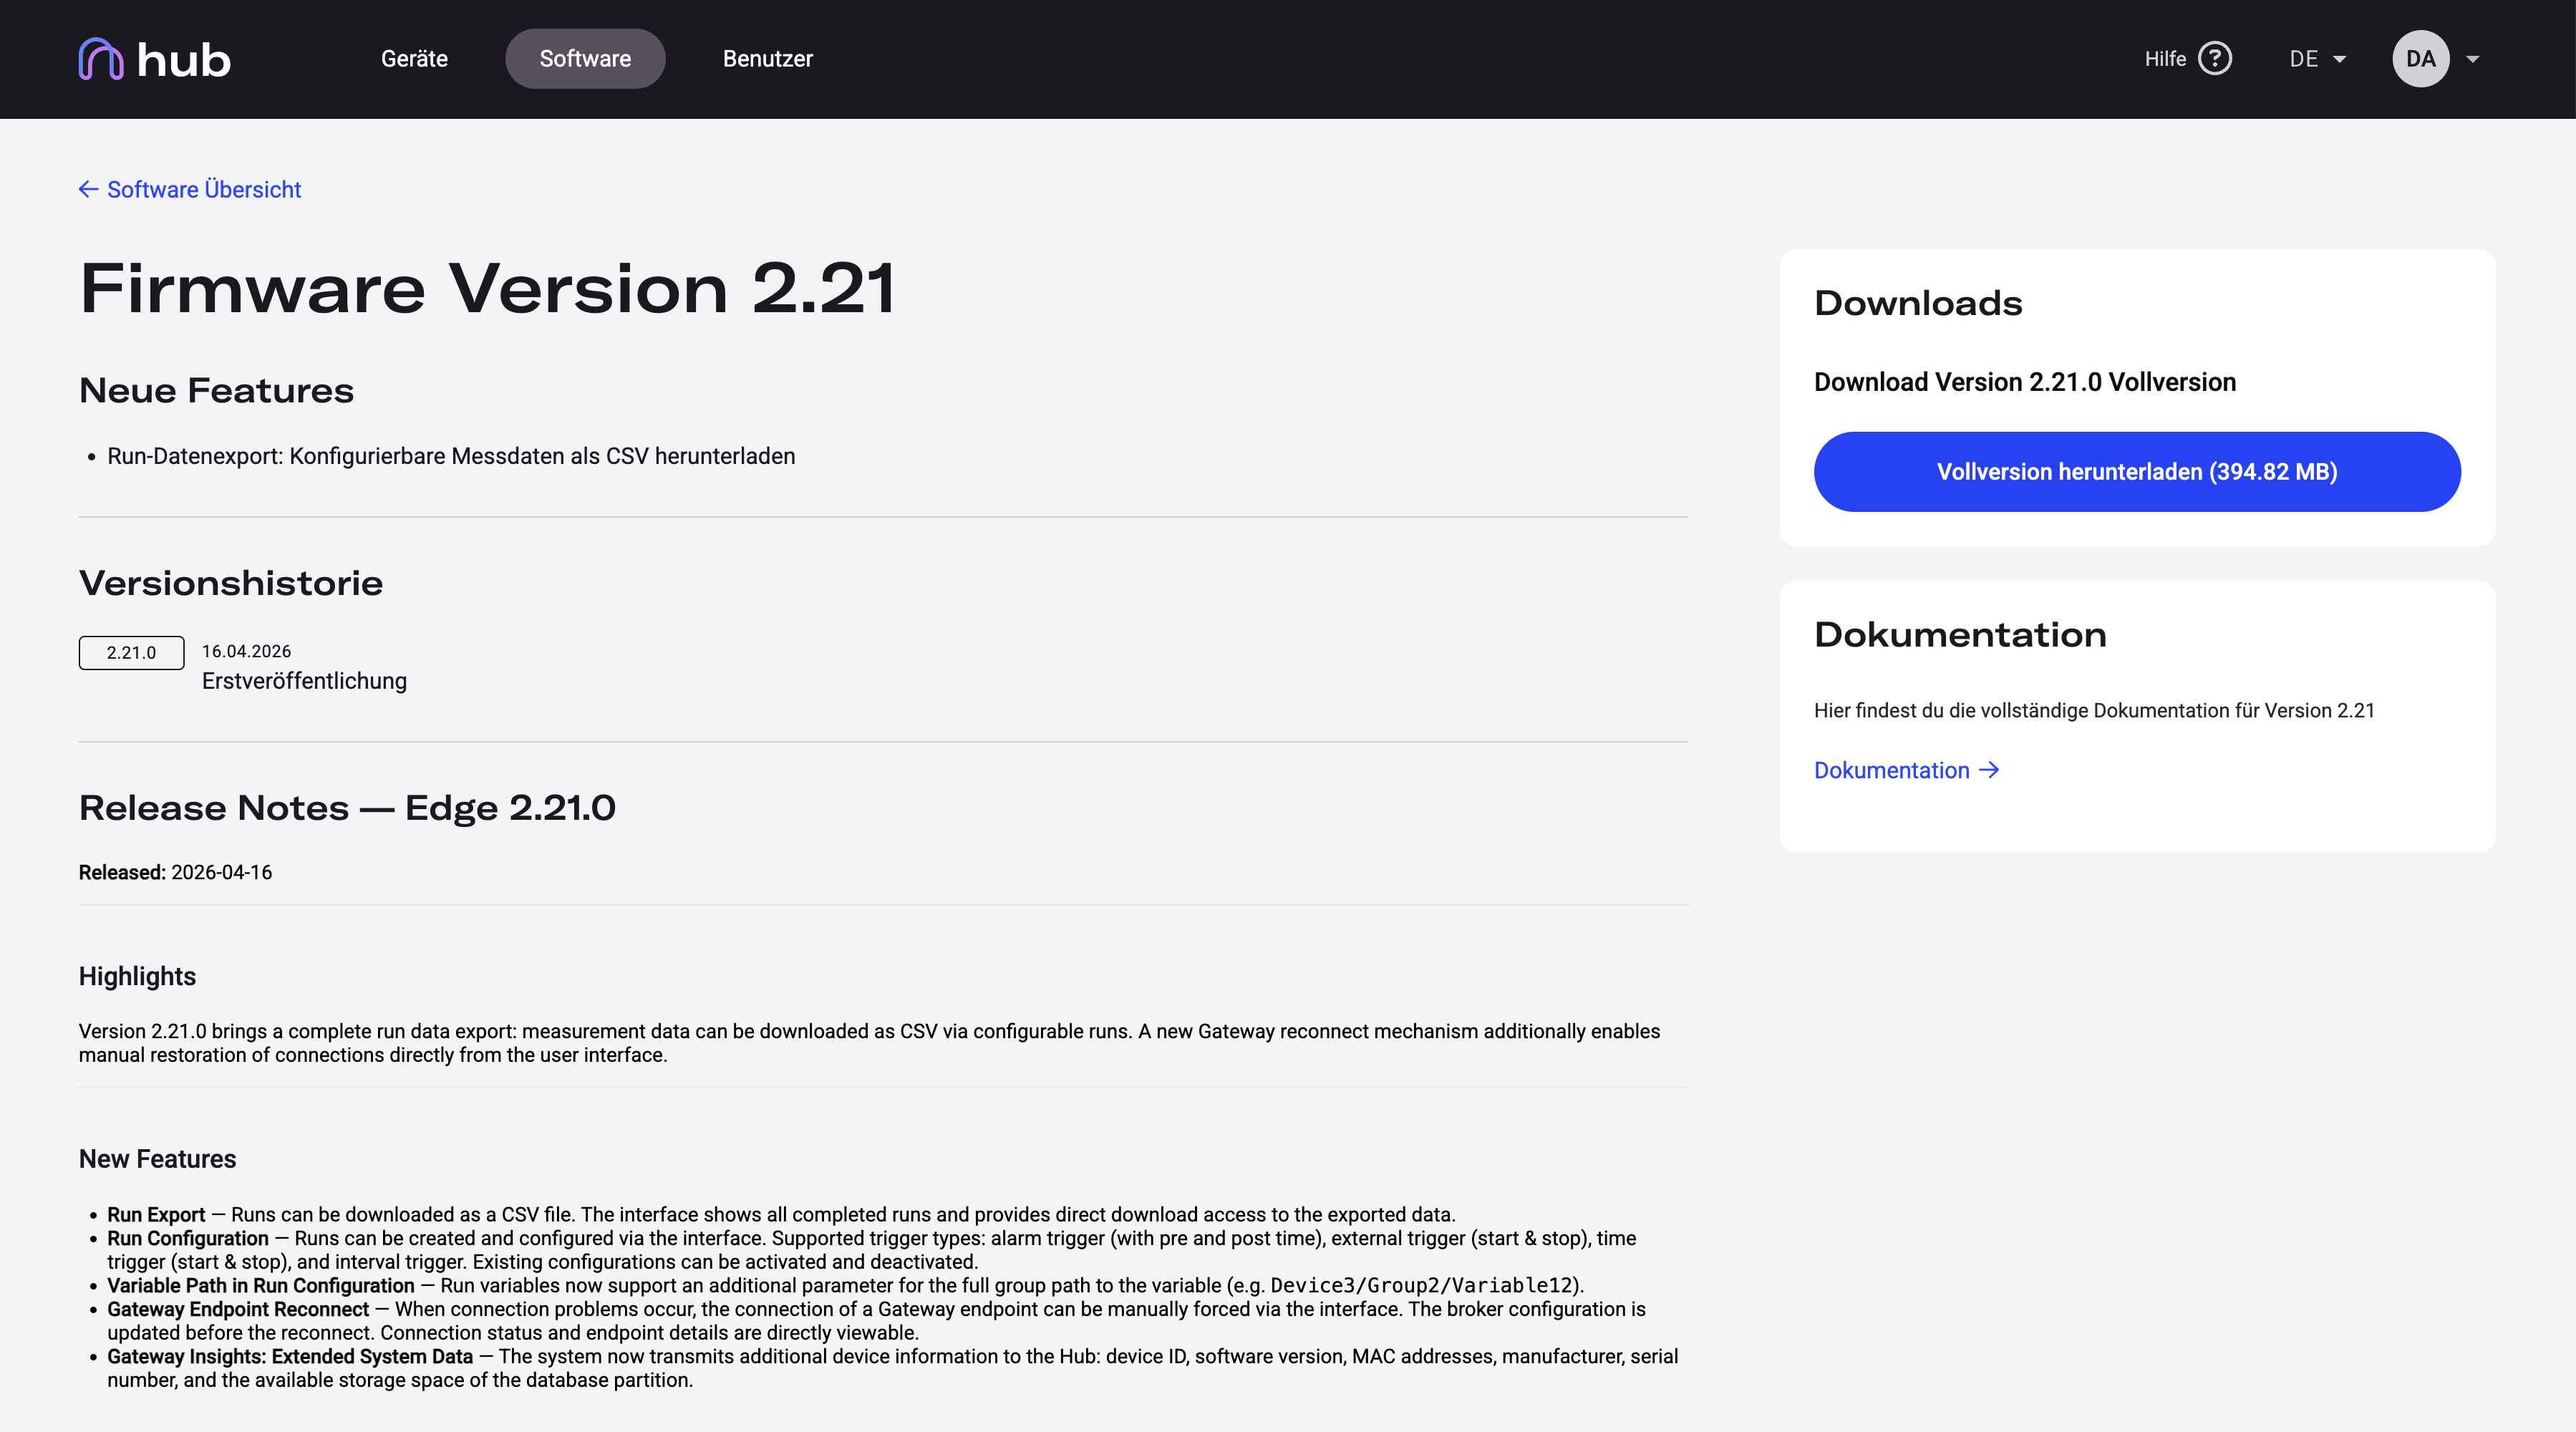Click the 16.04.2026 date text

tap(246, 651)
